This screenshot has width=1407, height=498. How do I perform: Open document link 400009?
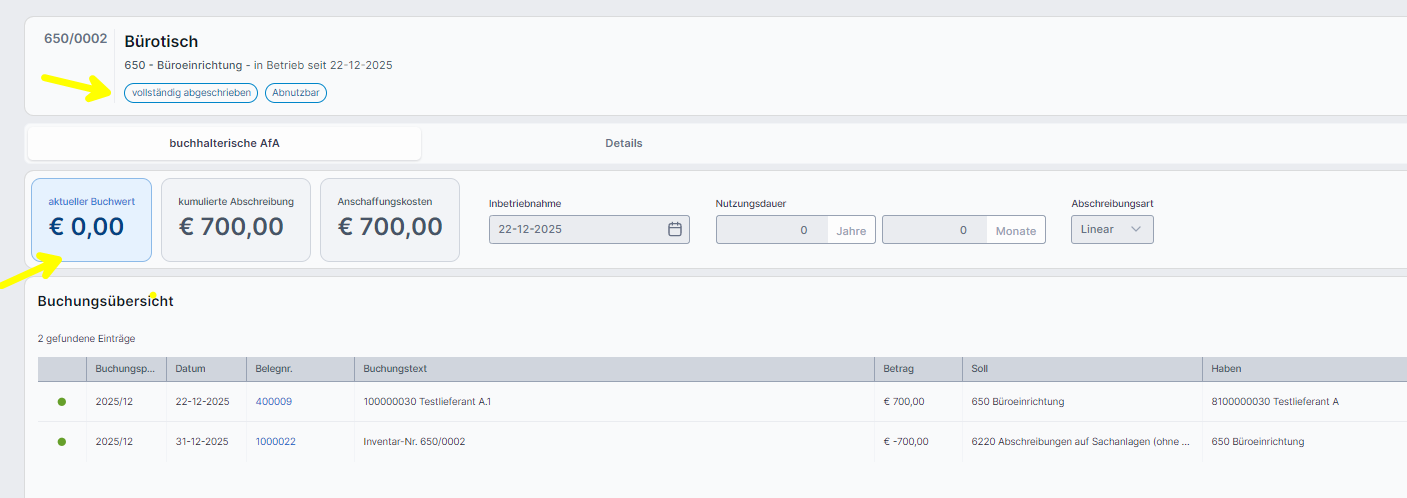pyautogui.click(x=273, y=402)
